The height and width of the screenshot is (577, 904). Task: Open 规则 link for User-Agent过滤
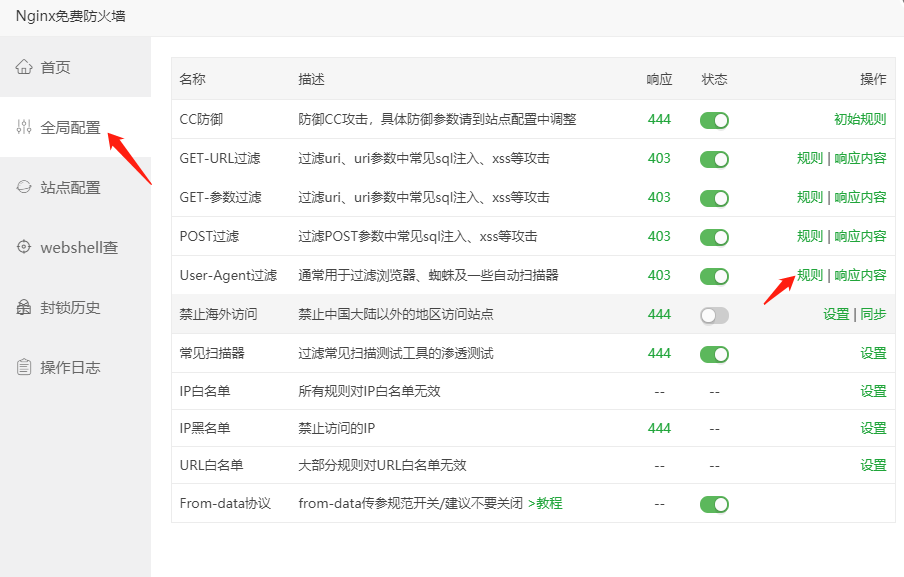(x=808, y=275)
